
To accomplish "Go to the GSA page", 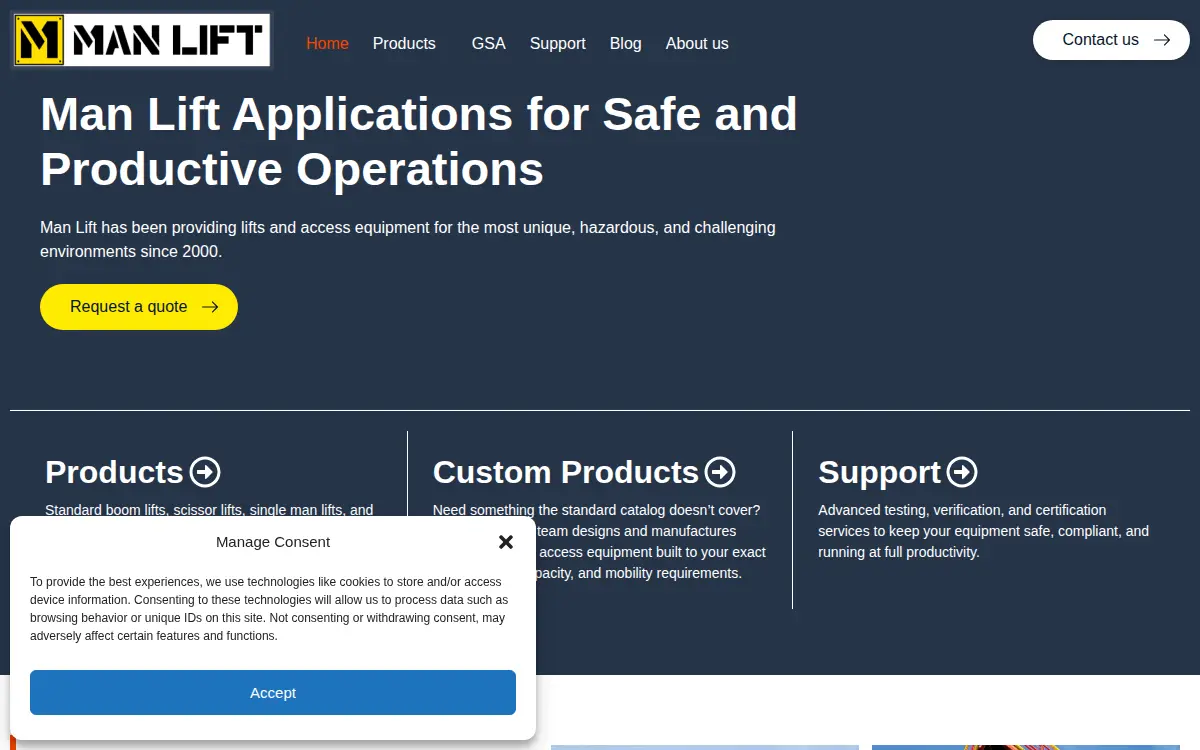I will point(488,43).
